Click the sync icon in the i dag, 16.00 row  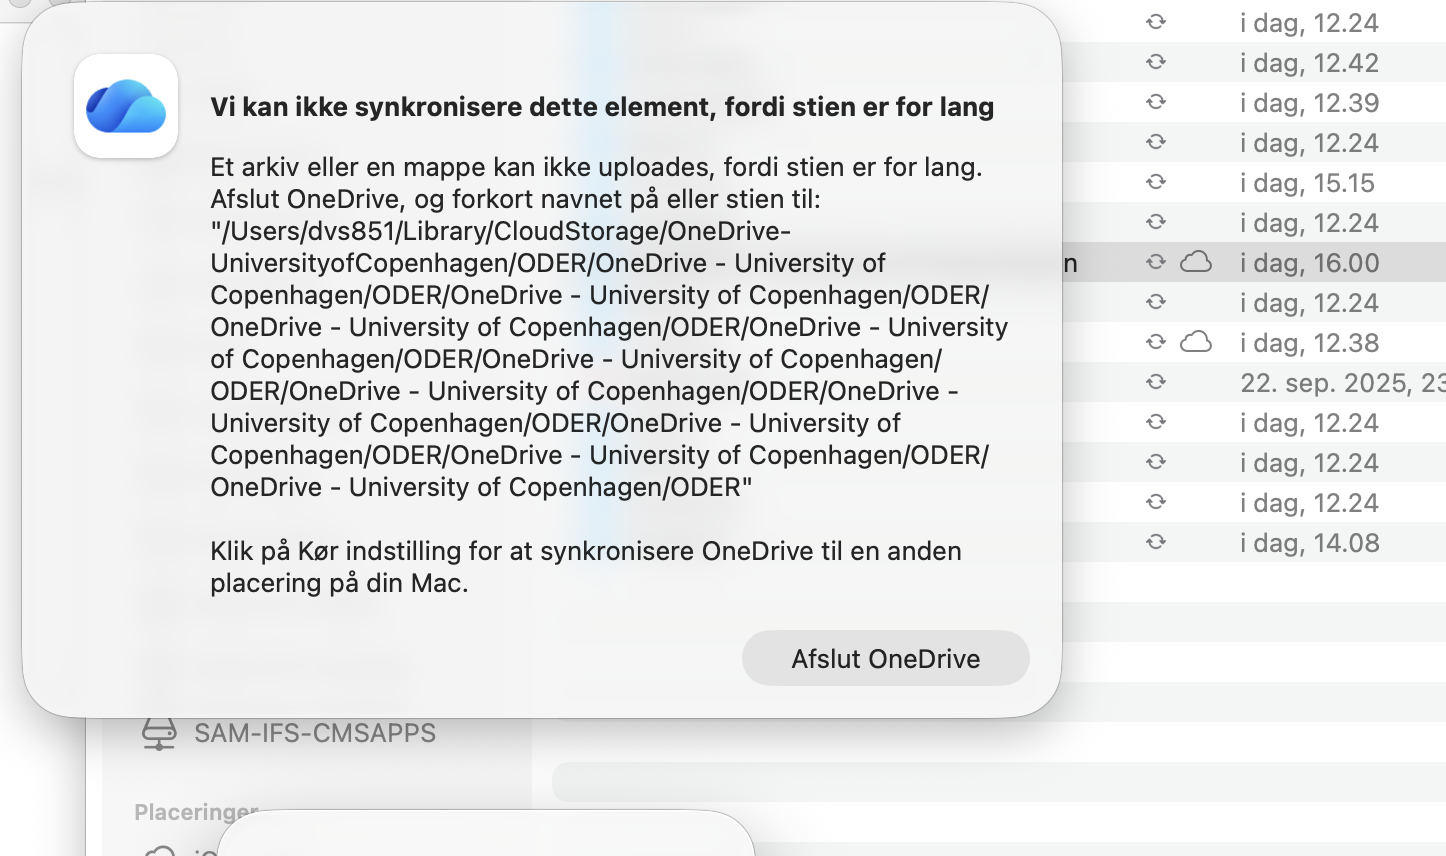click(1156, 262)
